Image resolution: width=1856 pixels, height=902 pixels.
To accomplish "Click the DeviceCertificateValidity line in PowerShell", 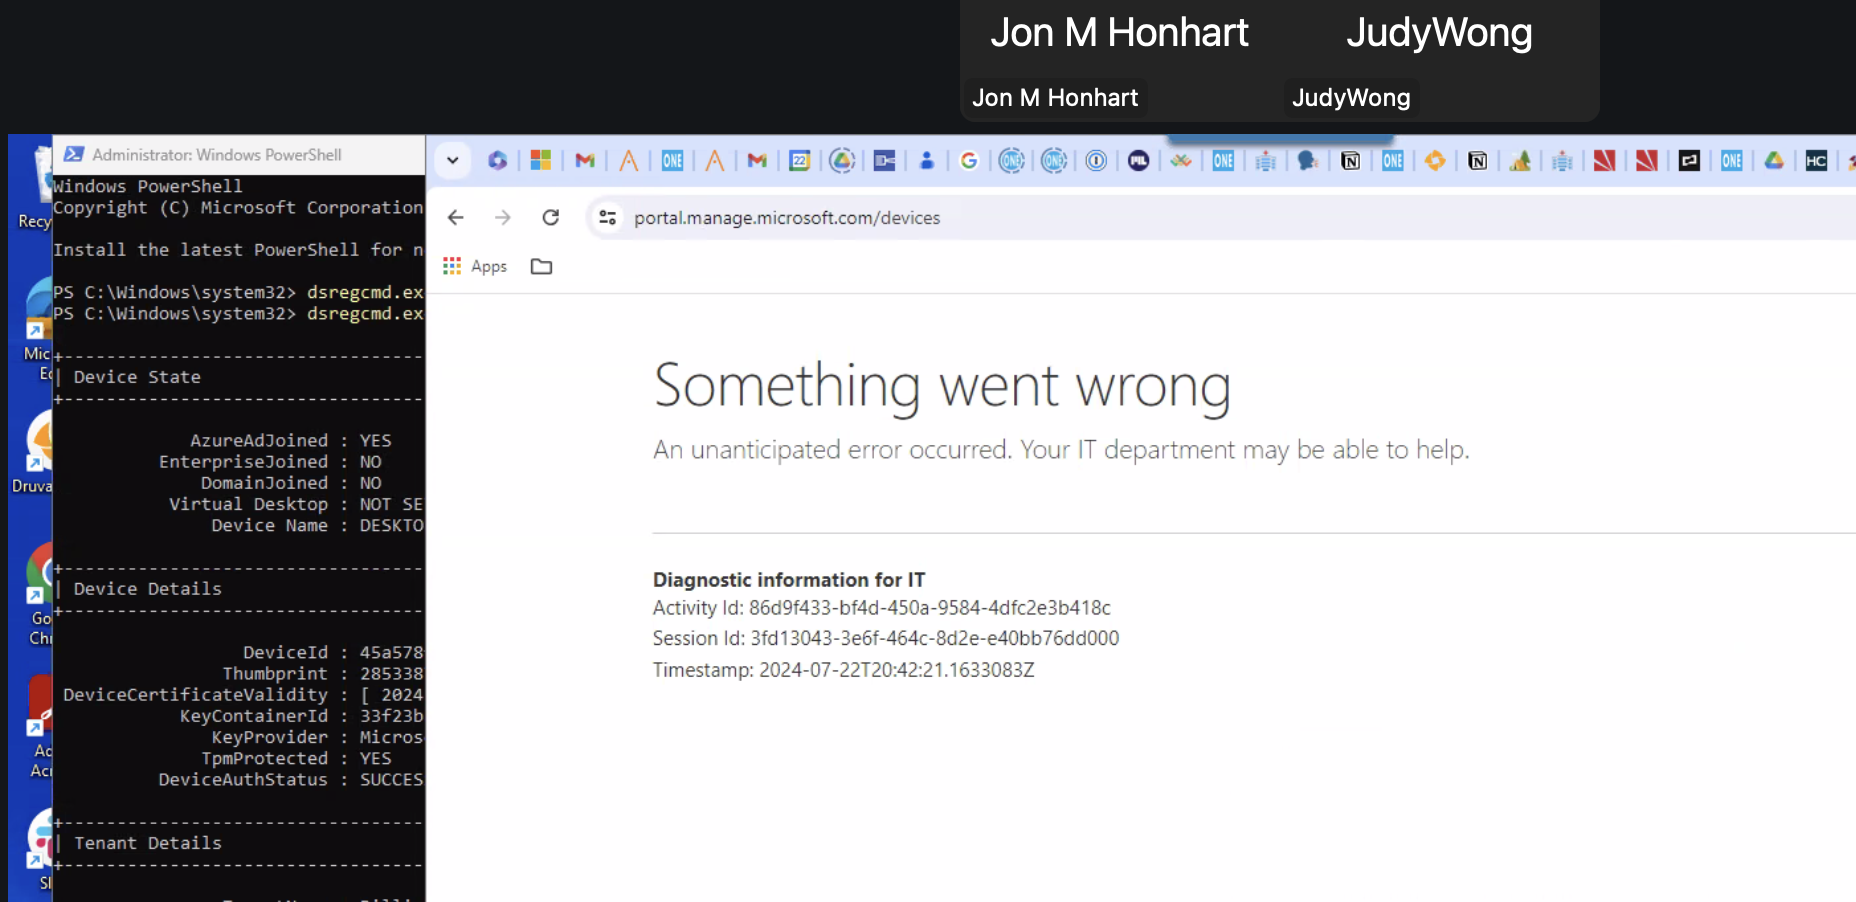I will [243, 694].
